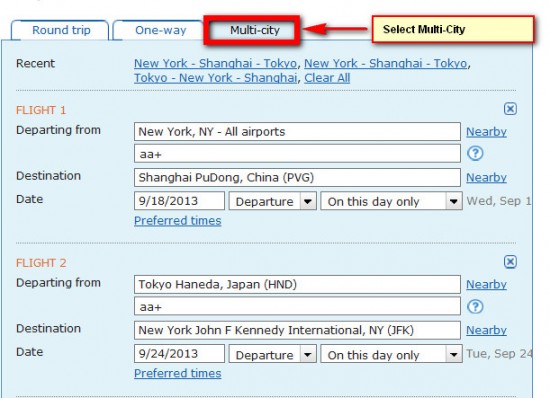Open help icon beside Flight 1 aa+ field

click(475, 153)
